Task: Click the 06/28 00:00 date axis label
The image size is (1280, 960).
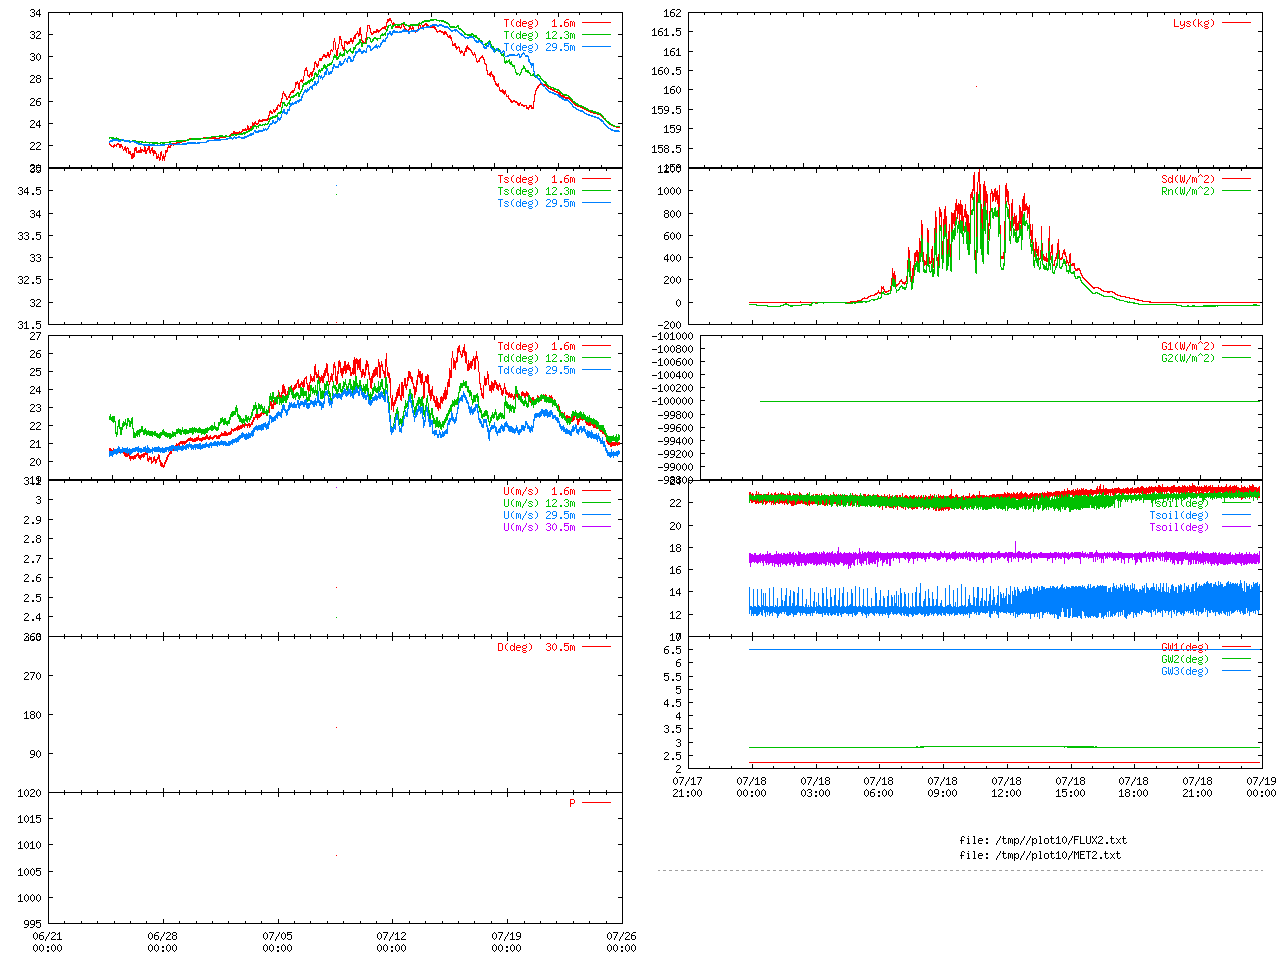Action: 163,942
